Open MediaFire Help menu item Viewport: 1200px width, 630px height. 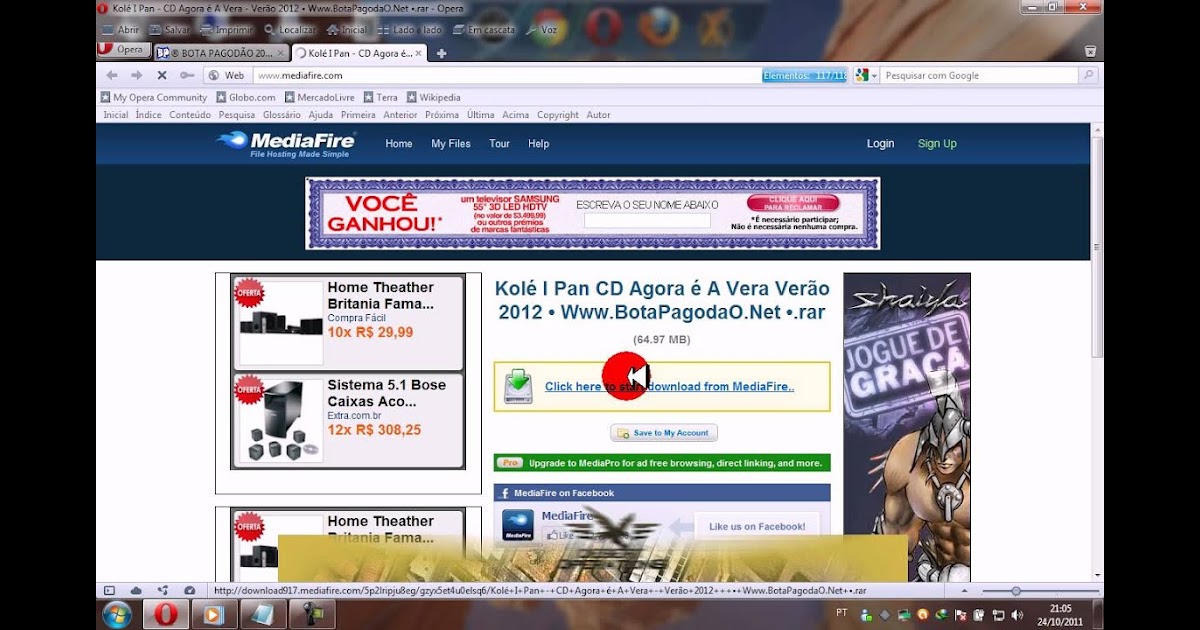[539, 144]
